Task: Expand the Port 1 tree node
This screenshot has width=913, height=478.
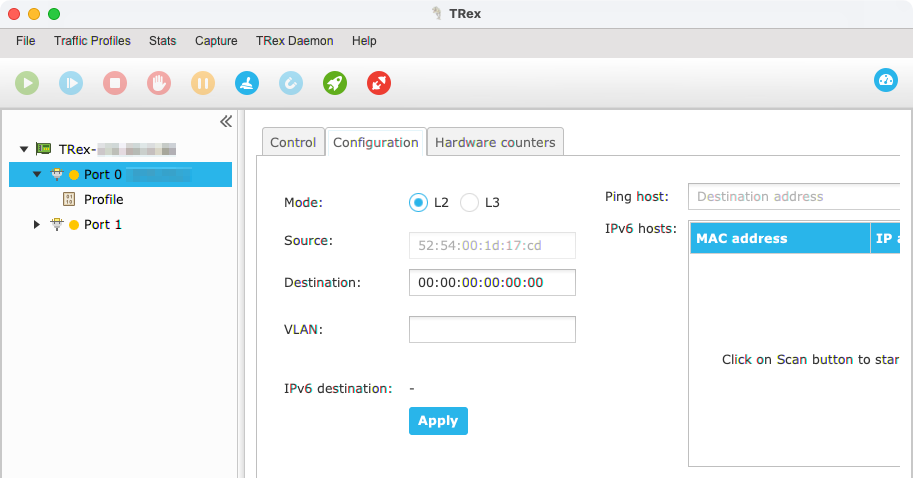Action: (37, 224)
